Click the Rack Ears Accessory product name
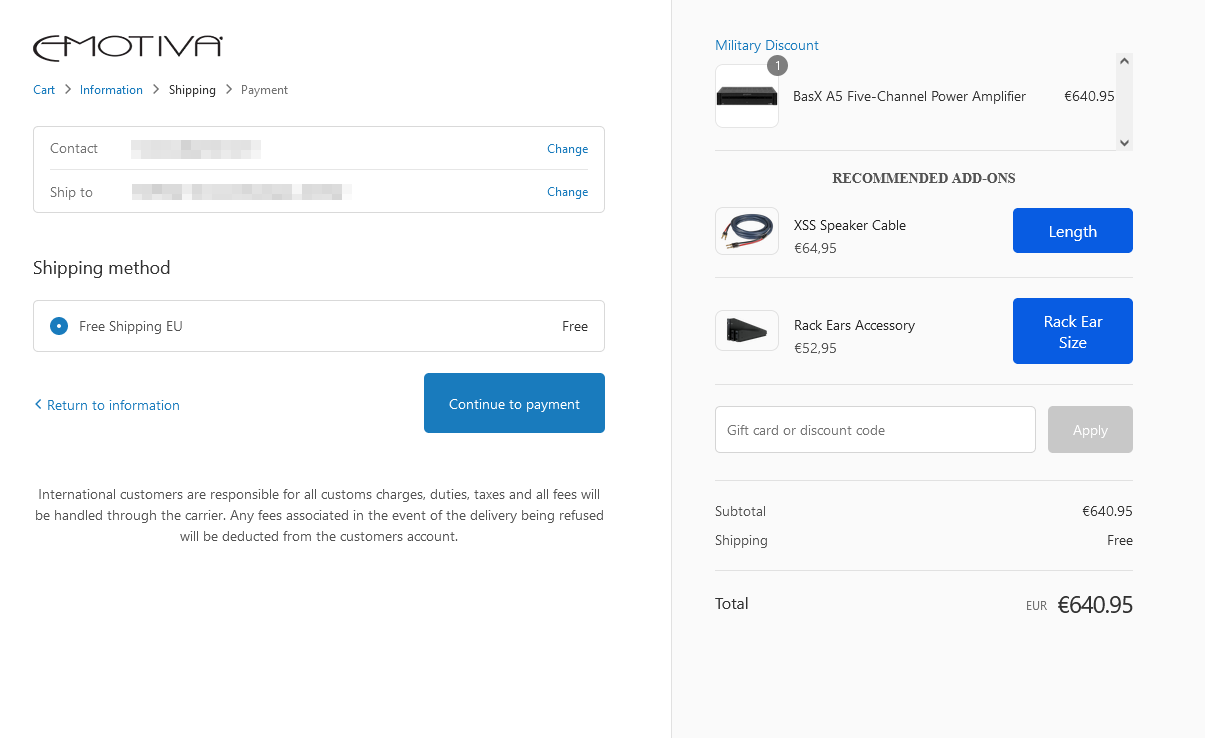 click(x=854, y=325)
